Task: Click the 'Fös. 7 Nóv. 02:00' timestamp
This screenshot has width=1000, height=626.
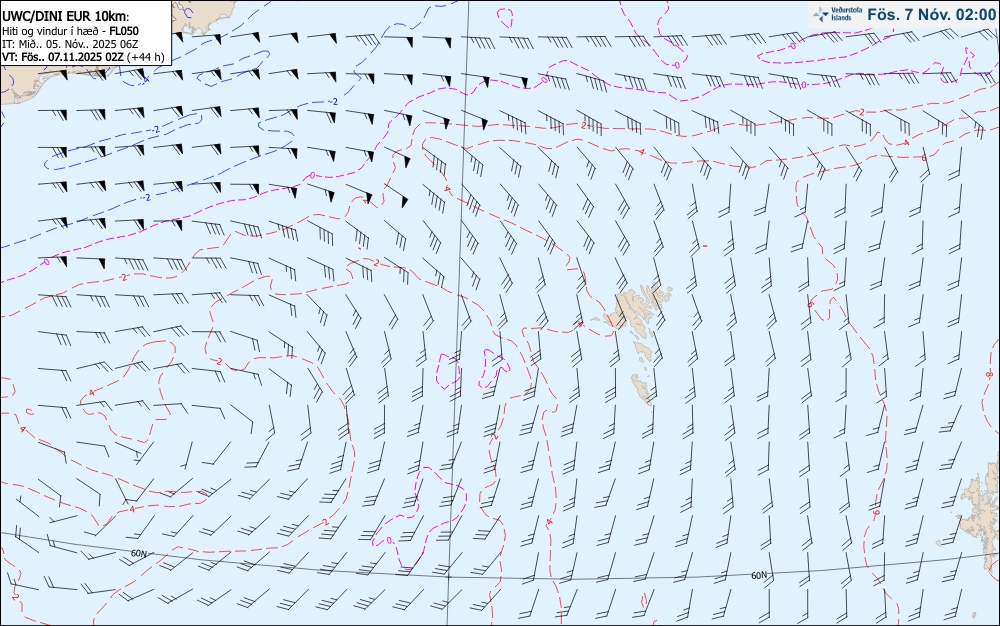Action: (x=931, y=14)
